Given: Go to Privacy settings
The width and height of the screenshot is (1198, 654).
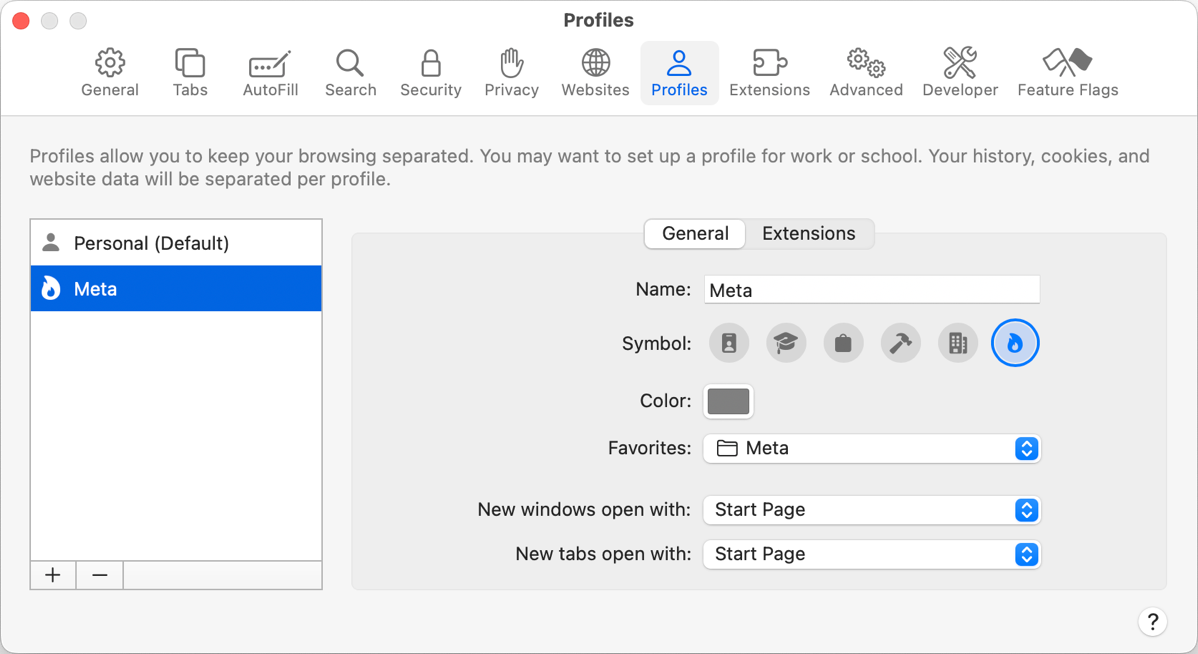Looking at the screenshot, I should [x=511, y=73].
